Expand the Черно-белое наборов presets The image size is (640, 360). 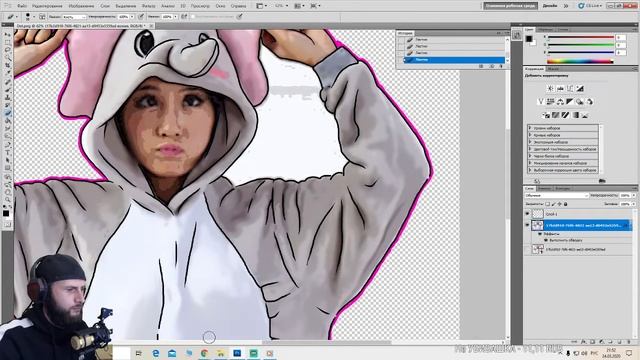[x=530, y=156]
